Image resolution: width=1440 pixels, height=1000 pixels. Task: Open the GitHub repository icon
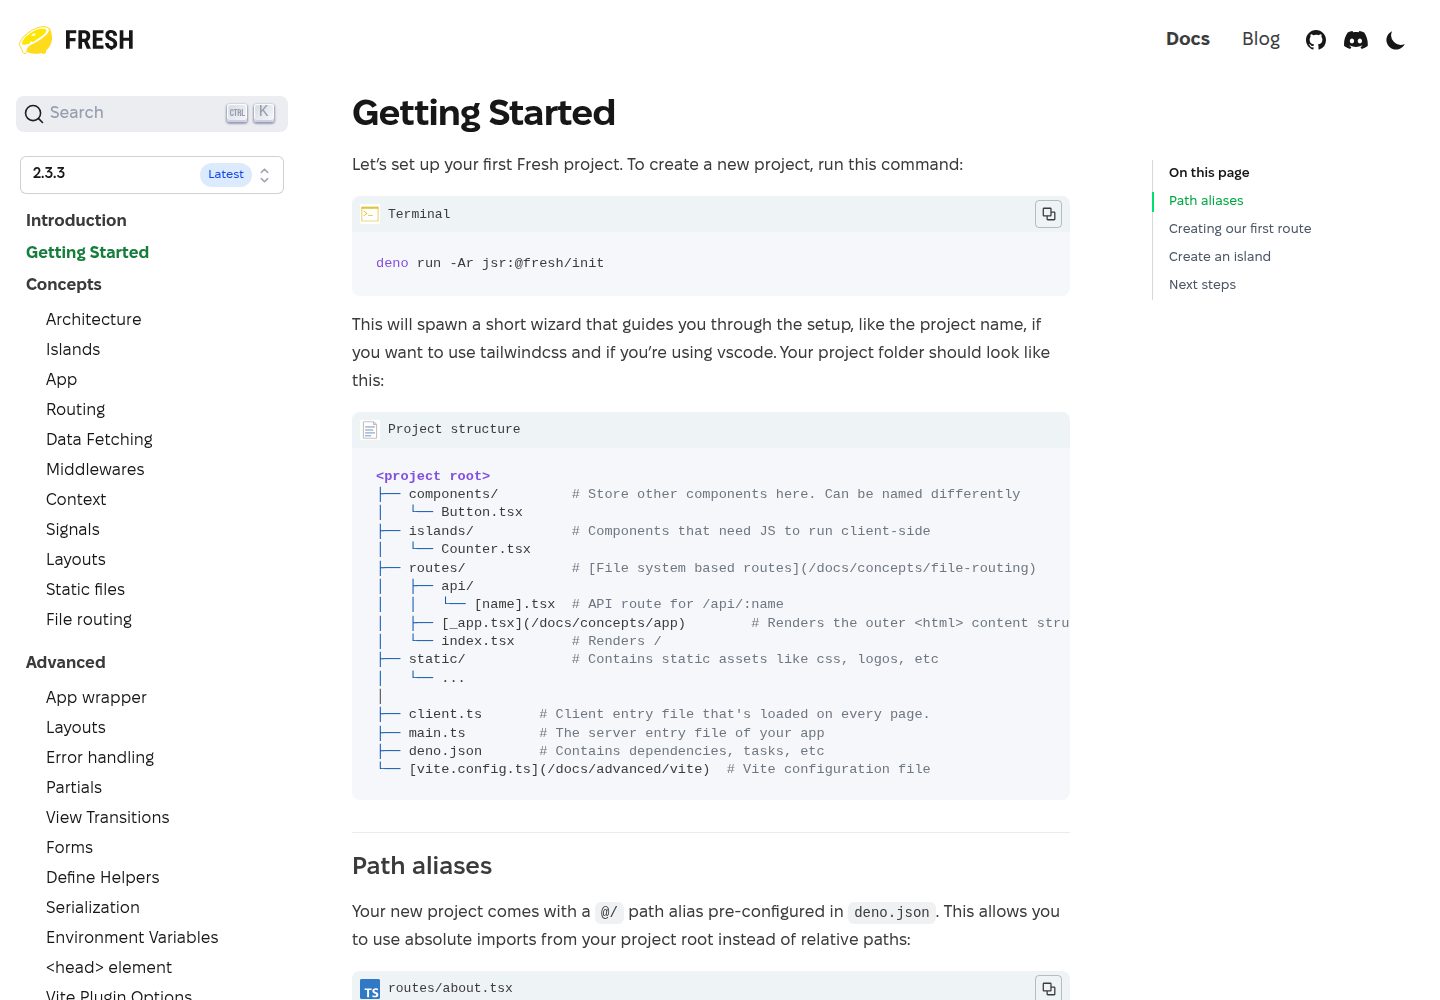(1316, 40)
